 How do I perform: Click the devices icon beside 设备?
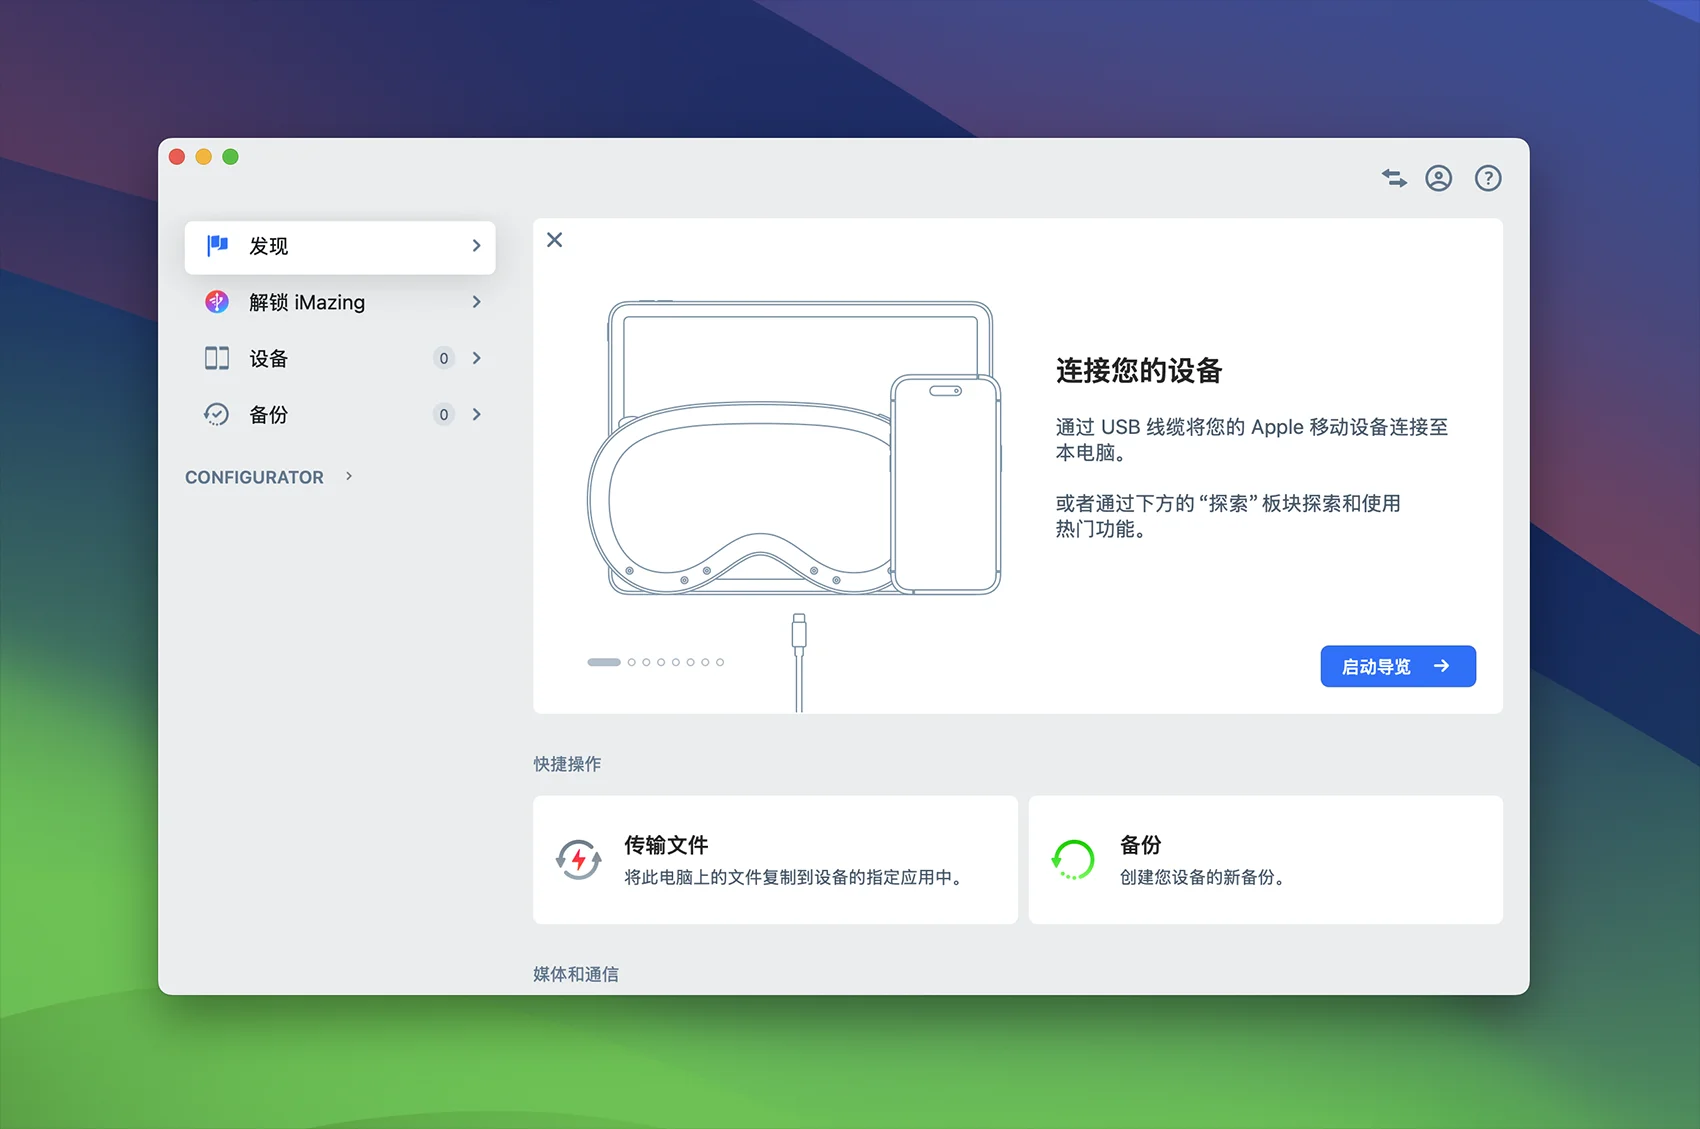(x=217, y=358)
